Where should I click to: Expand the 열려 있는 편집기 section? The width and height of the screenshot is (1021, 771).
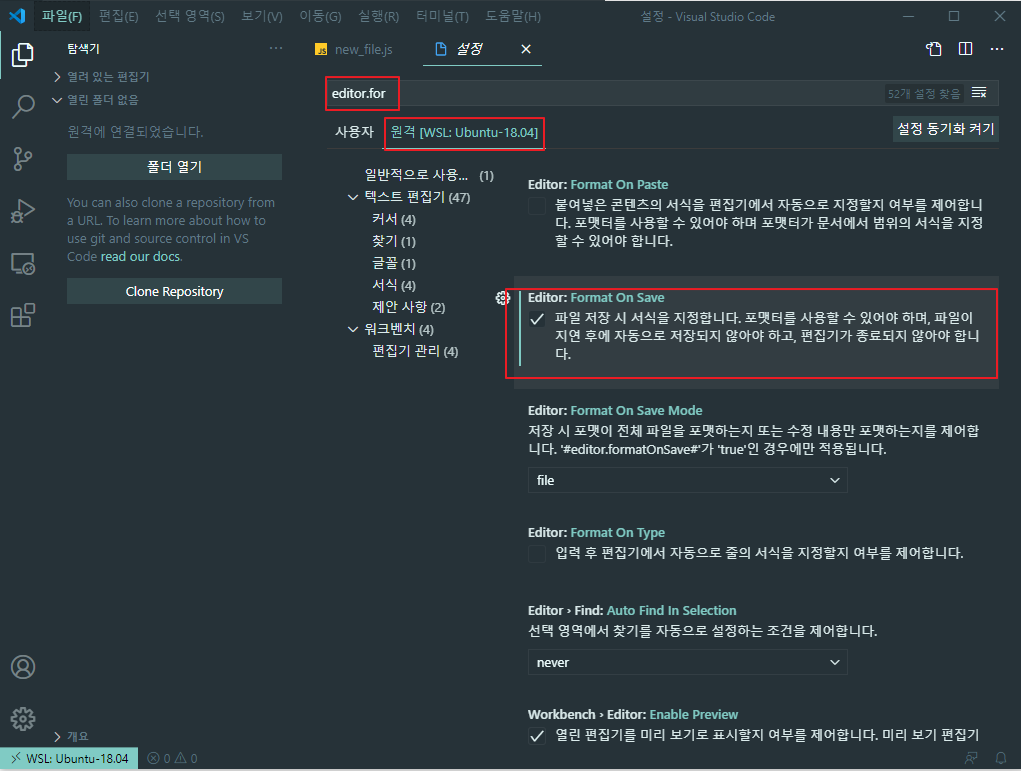click(102, 77)
